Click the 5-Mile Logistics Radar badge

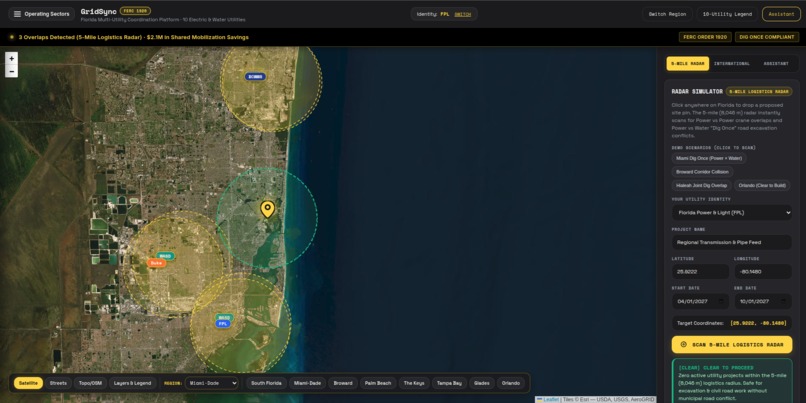tap(759, 91)
